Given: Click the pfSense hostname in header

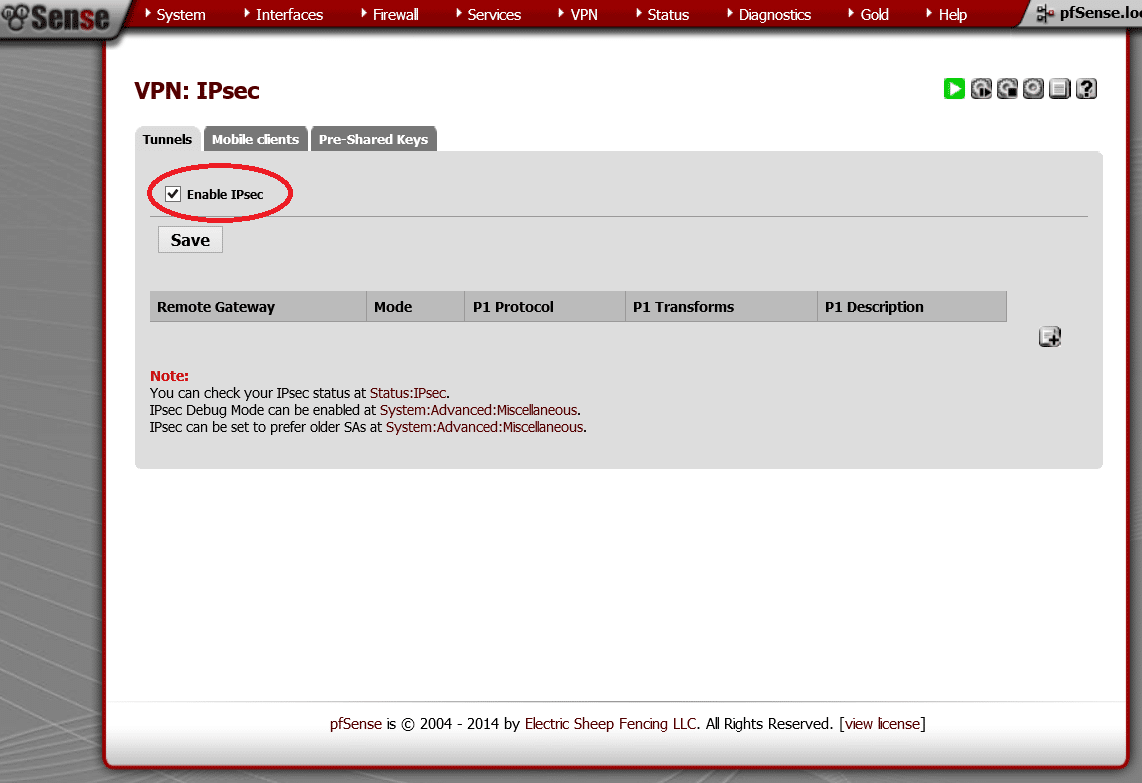Looking at the screenshot, I should (1100, 13).
